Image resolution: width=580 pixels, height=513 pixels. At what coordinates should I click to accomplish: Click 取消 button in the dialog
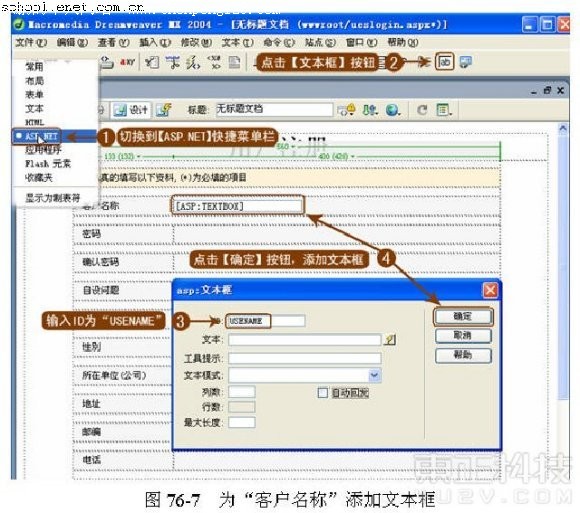(463, 336)
